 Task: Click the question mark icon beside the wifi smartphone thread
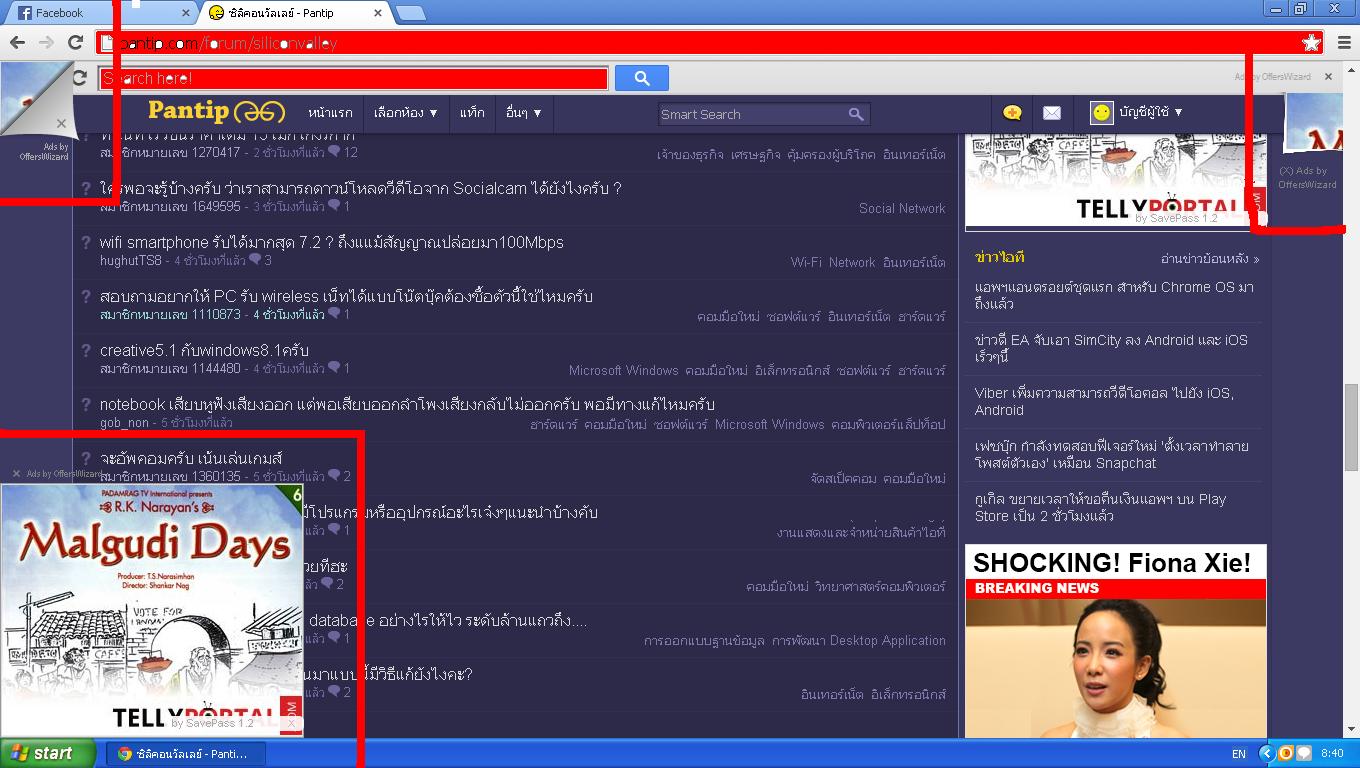pos(86,243)
